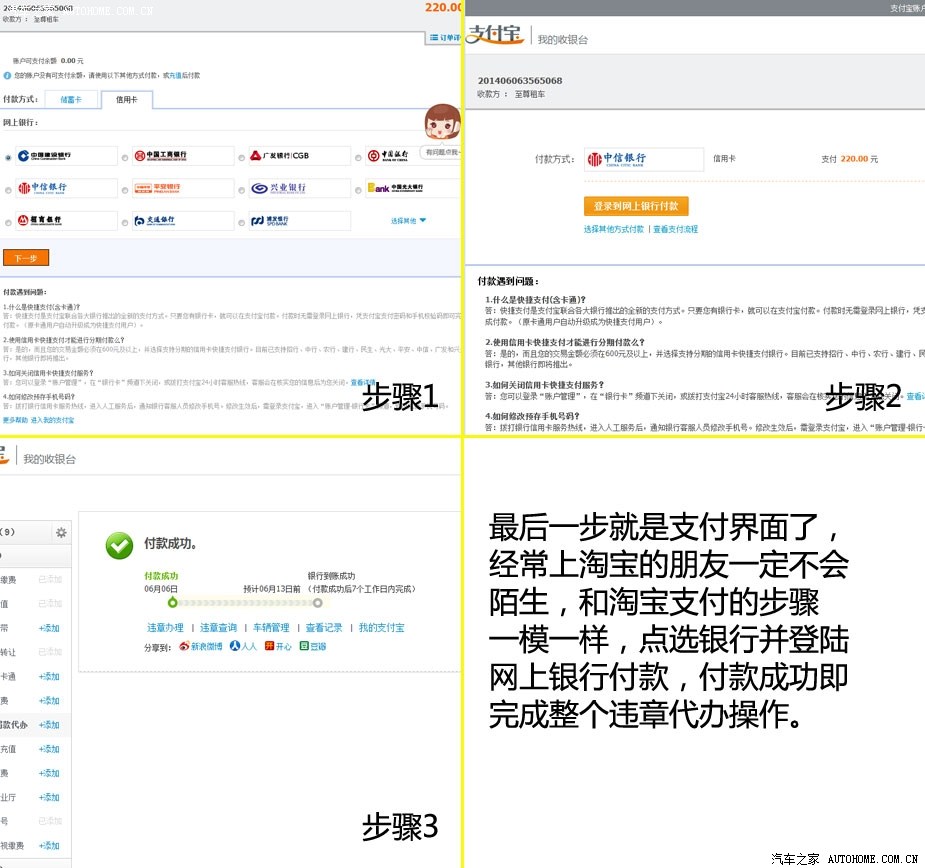The height and width of the screenshot is (868, 925).
Task: Open the 查看记录 link
Action: [324, 628]
